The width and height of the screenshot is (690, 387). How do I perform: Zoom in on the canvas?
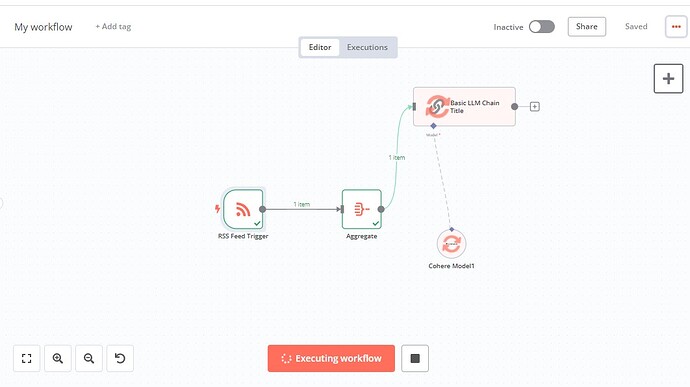coord(58,358)
